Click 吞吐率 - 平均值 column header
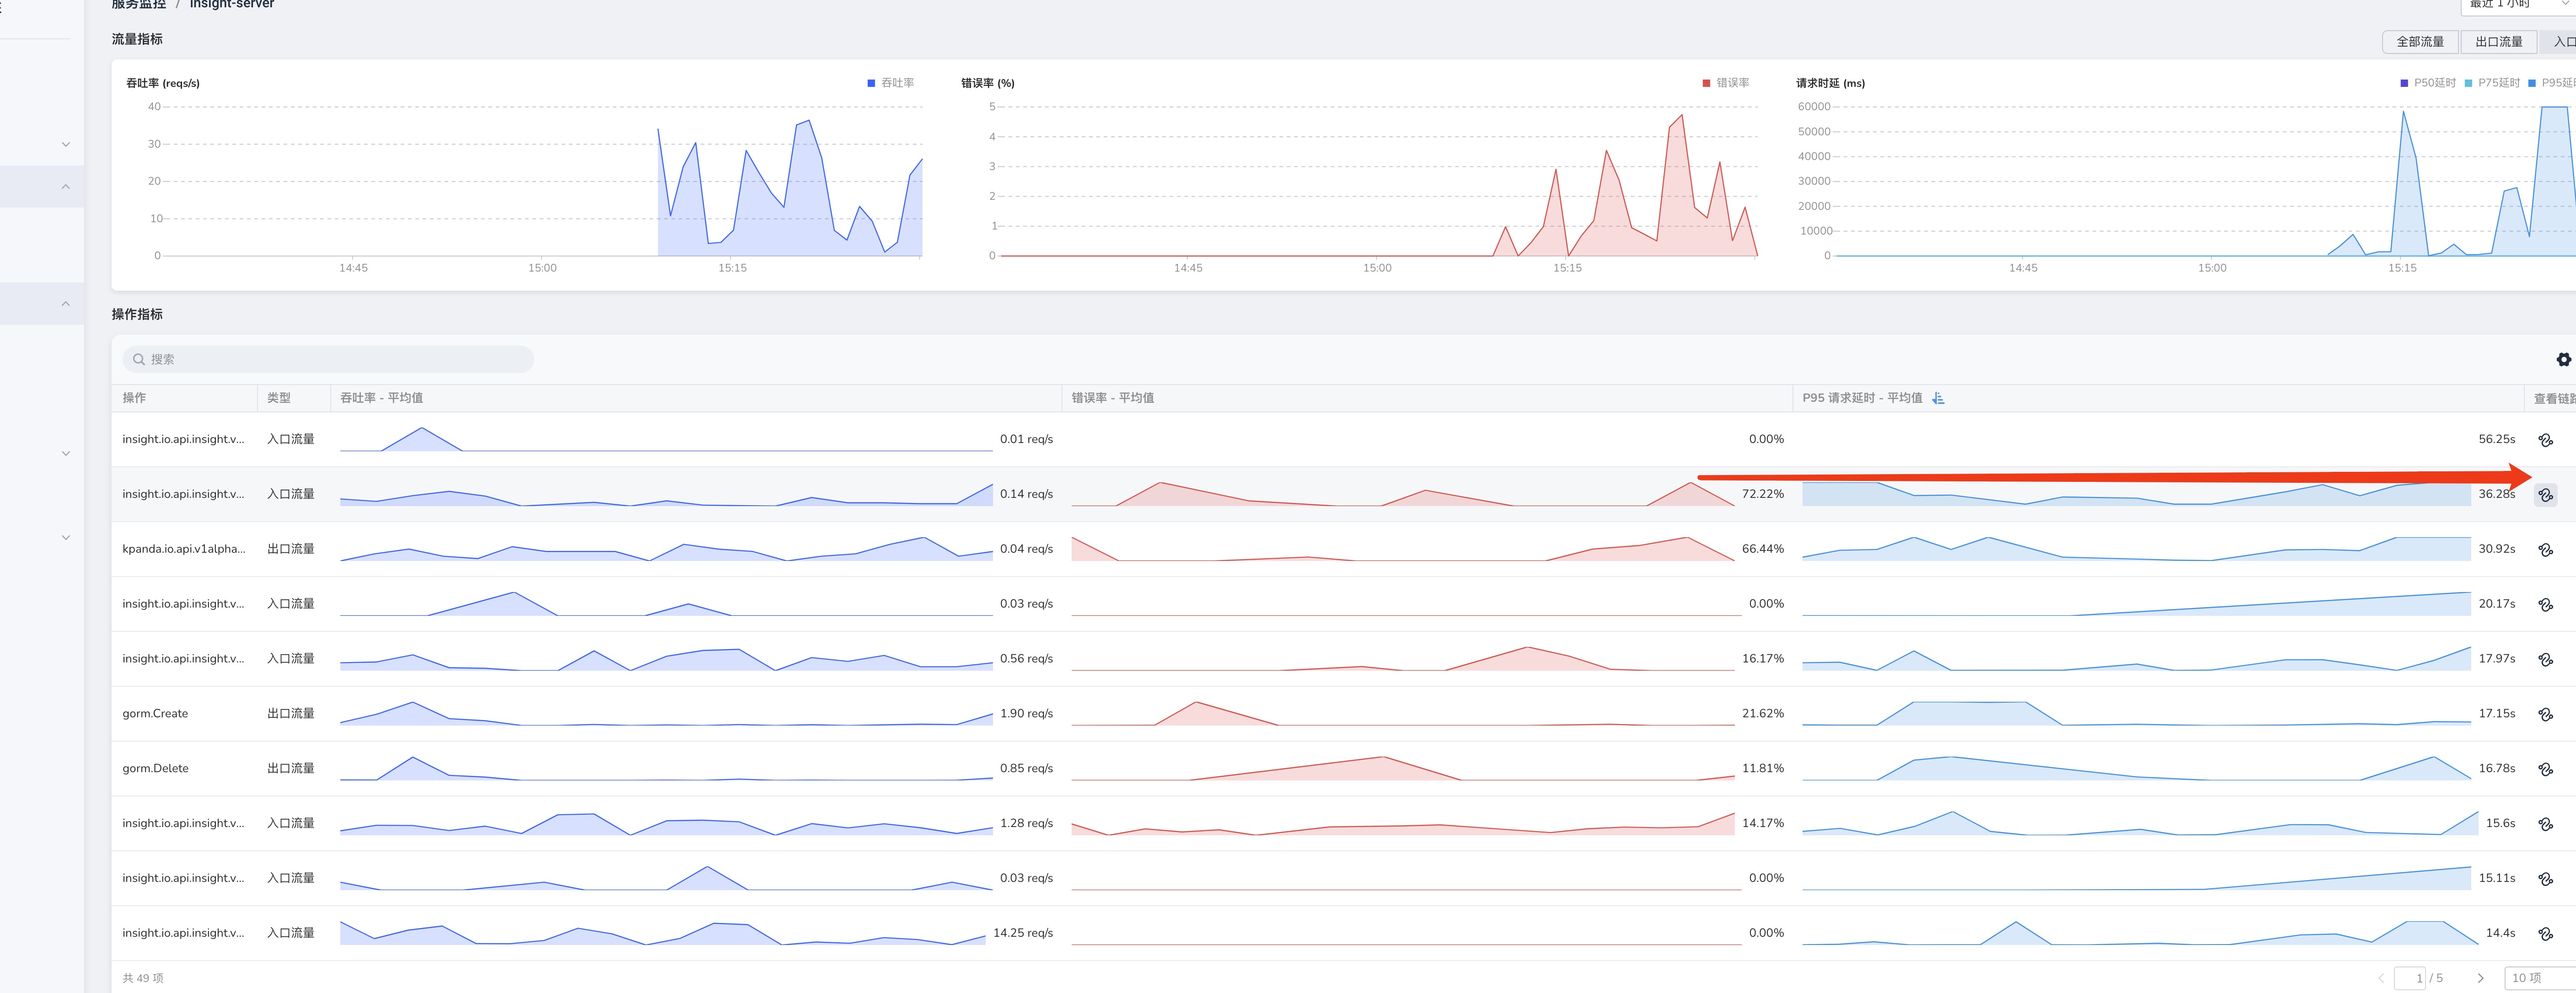 (381, 398)
